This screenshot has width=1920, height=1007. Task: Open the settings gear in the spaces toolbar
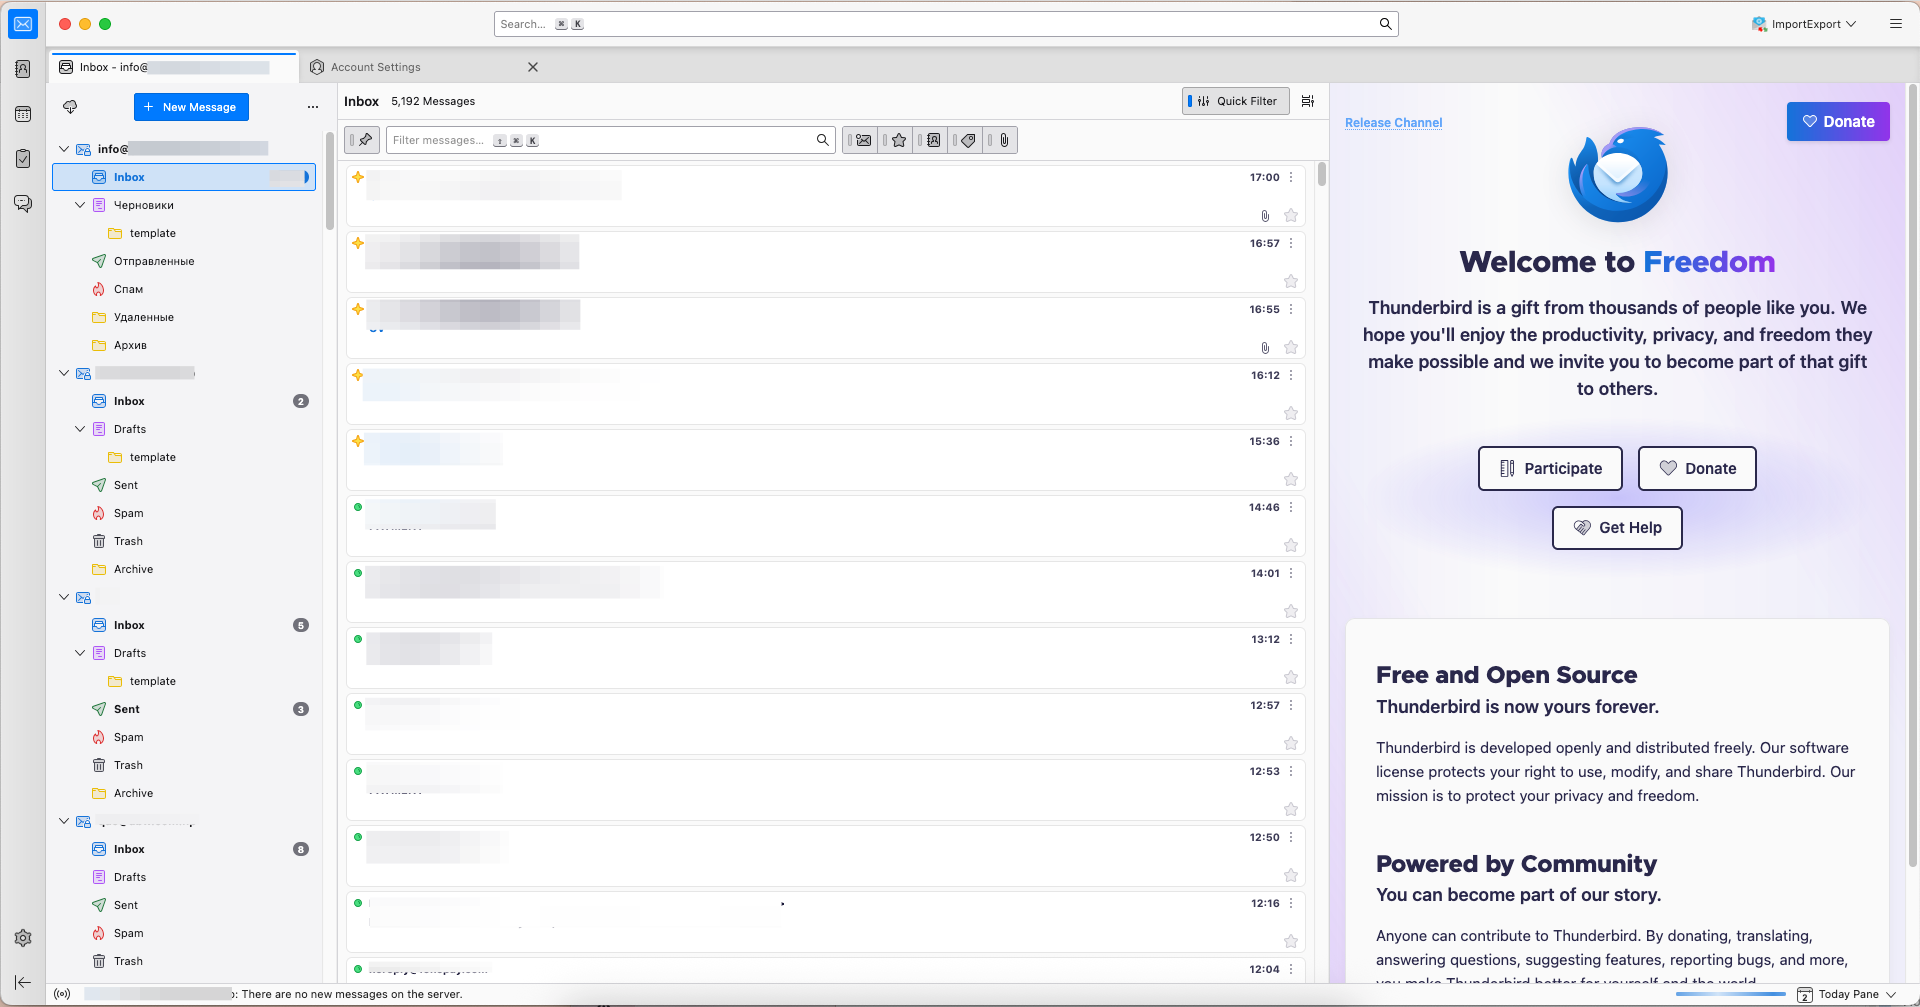pyautogui.click(x=23, y=938)
